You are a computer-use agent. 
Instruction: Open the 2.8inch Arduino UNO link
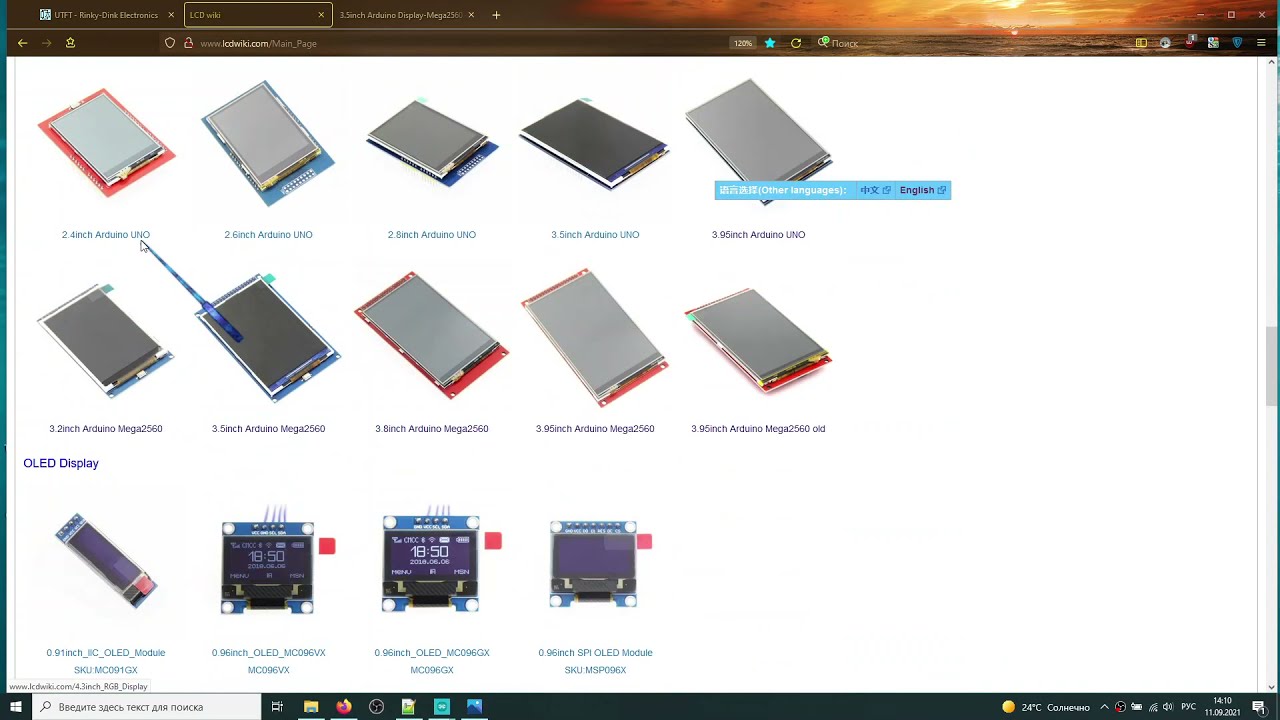click(432, 235)
